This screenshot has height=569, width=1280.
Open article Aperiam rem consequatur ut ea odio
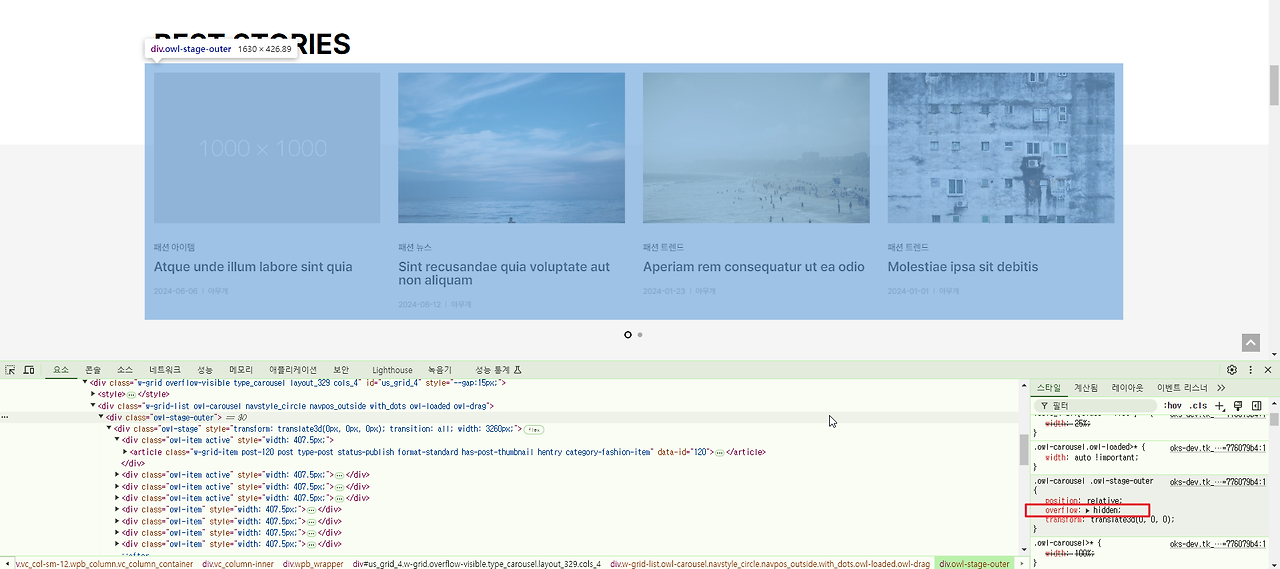(754, 267)
